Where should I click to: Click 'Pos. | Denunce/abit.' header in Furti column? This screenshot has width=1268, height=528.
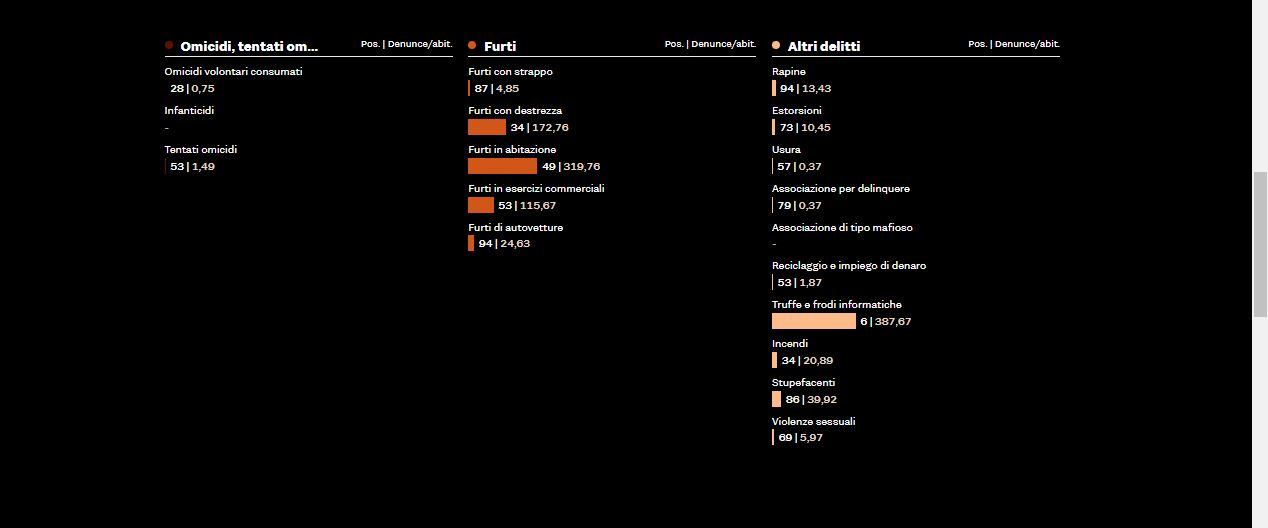click(x=709, y=44)
